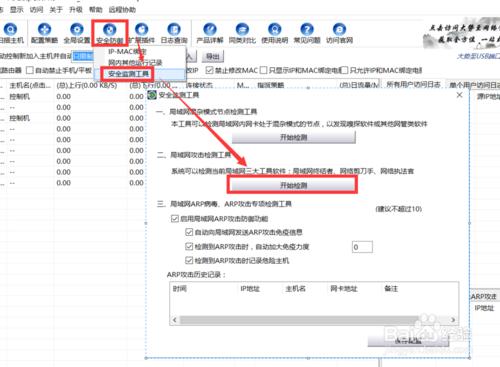Open the 使用说明 user manual icon
Screen dimensions: 500x367
coord(274,33)
